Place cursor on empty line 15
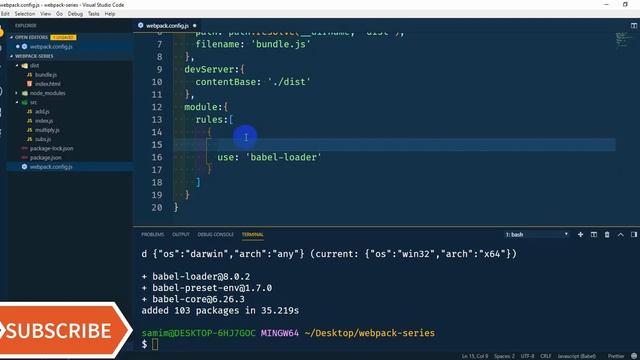The image size is (640, 360). pos(394,144)
